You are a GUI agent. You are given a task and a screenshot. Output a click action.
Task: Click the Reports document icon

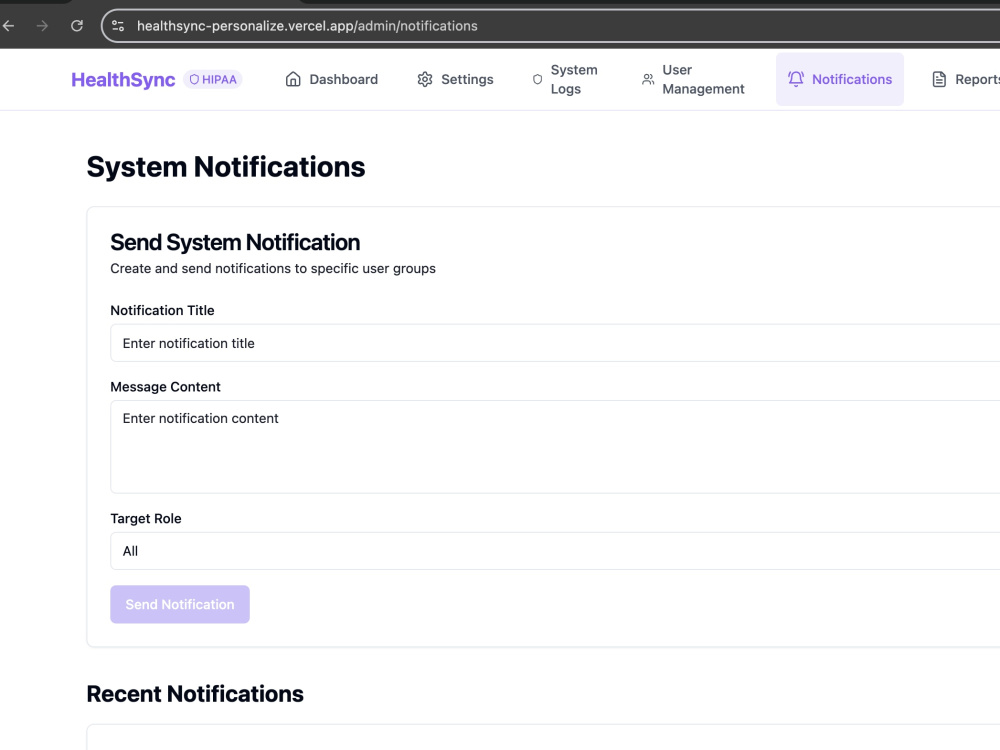(x=939, y=79)
